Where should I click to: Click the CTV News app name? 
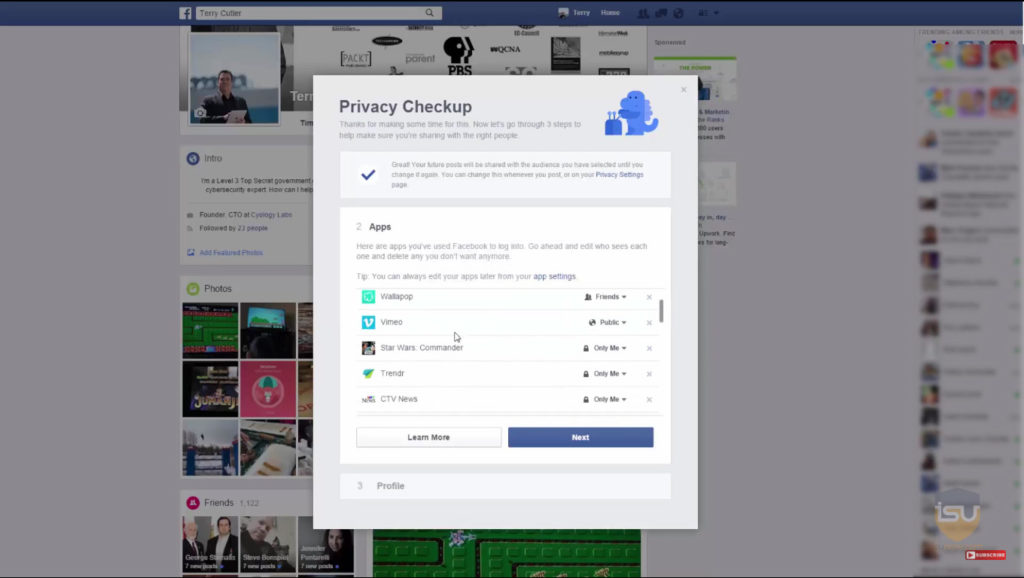coord(398,399)
